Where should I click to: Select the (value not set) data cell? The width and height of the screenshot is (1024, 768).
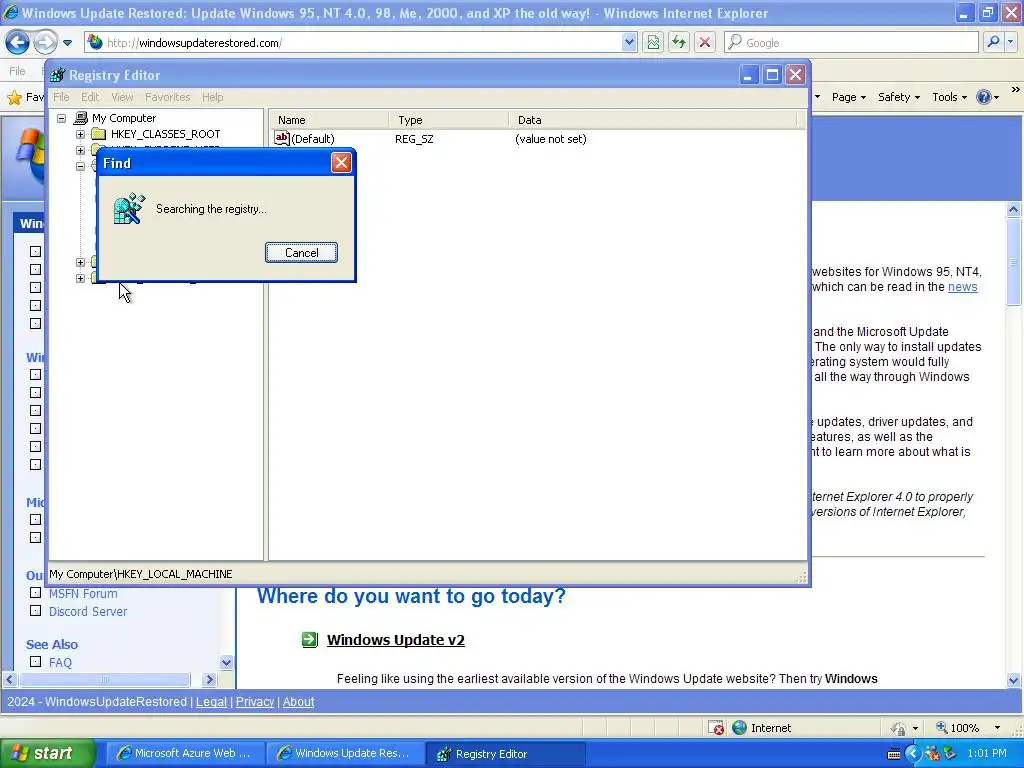[551, 139]
